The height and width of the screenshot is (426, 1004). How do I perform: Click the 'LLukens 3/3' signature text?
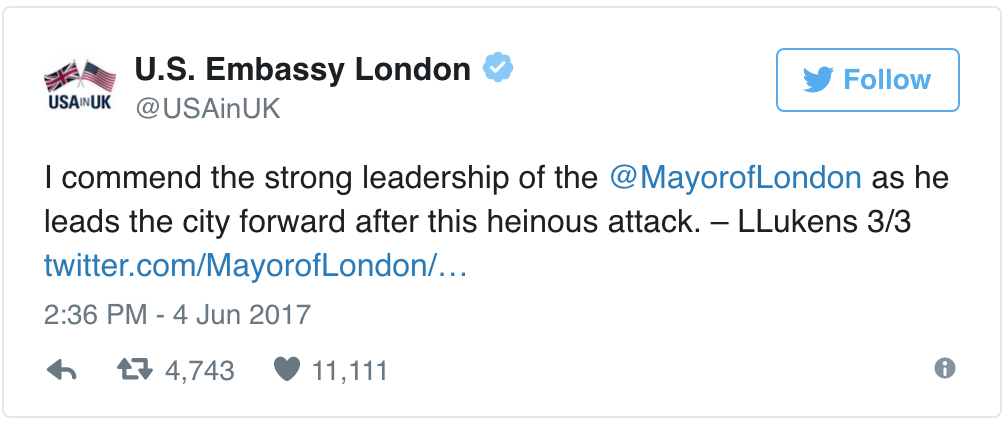point(823,223)
